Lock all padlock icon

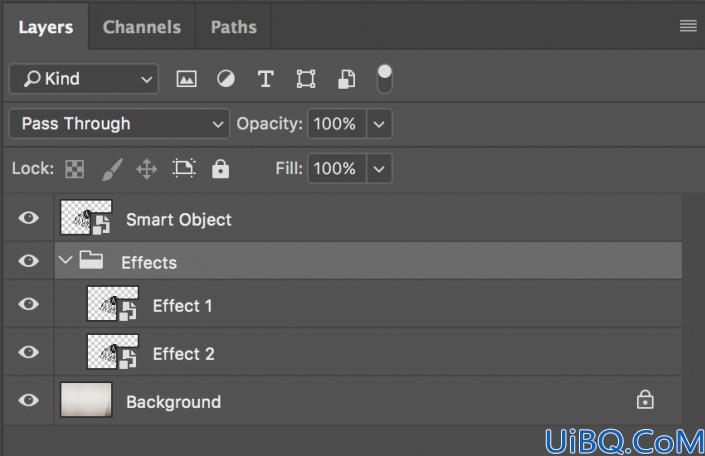click(x=220, y=169)
